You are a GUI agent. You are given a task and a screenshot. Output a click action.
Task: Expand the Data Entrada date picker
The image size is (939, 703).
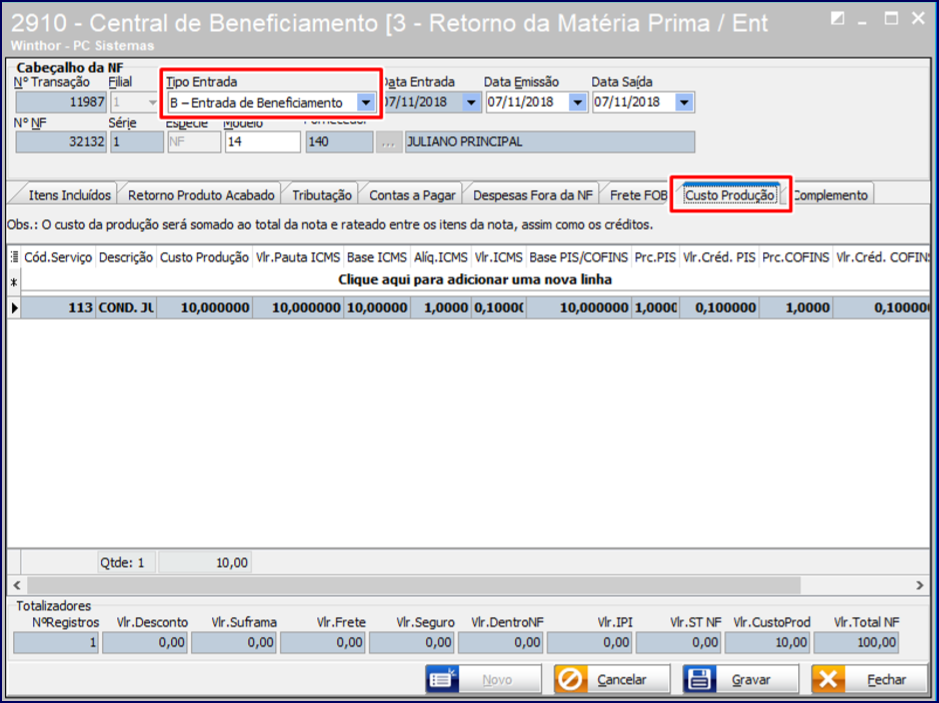(x=471, y=102)
